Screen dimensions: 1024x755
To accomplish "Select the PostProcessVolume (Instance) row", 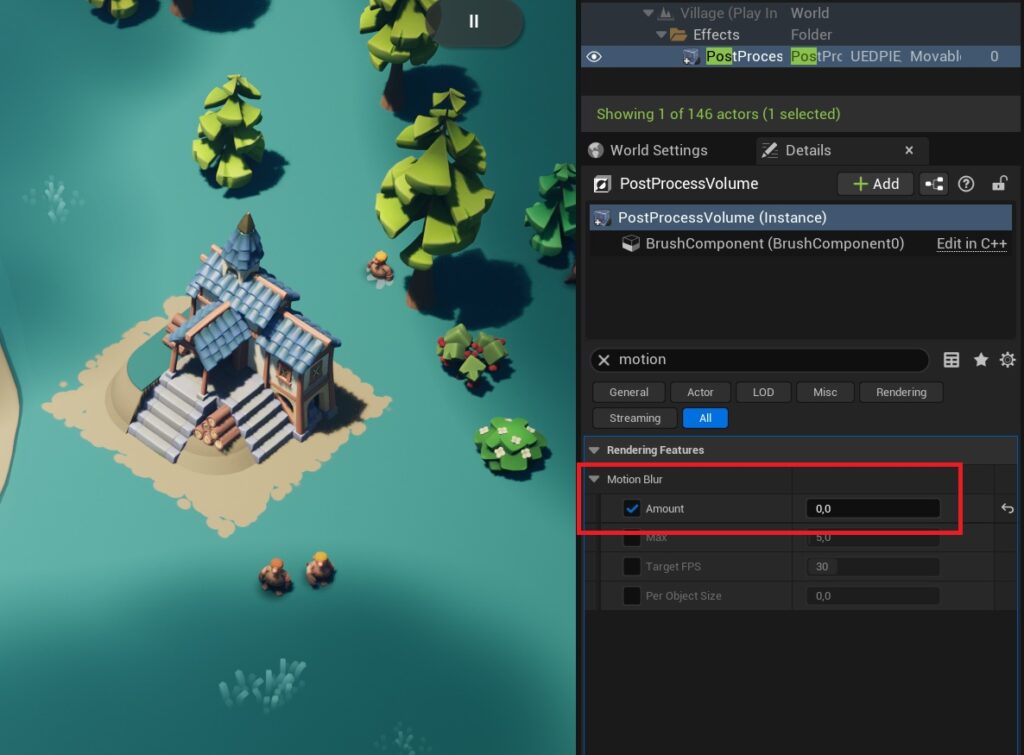I will 801,217.
